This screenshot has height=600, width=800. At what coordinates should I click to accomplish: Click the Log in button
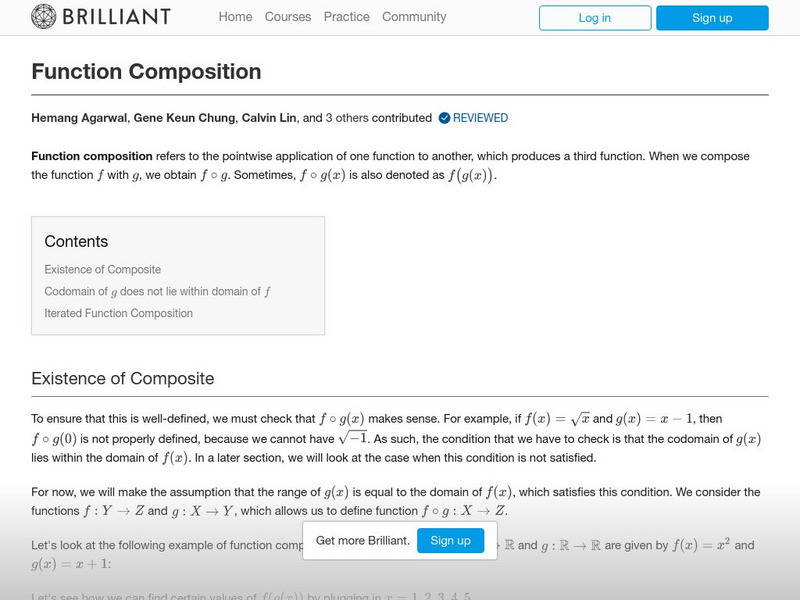tap(594, 17)
